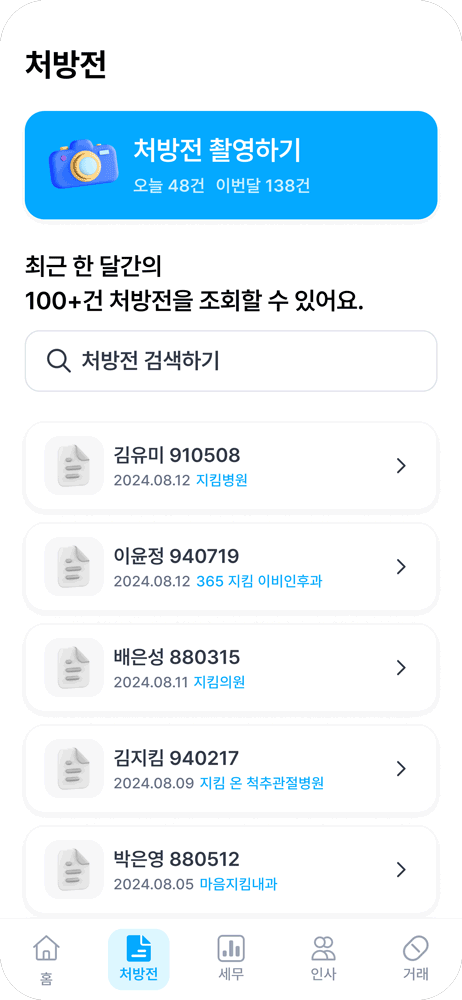Expand the chevron for 배은성 880315

401,668
